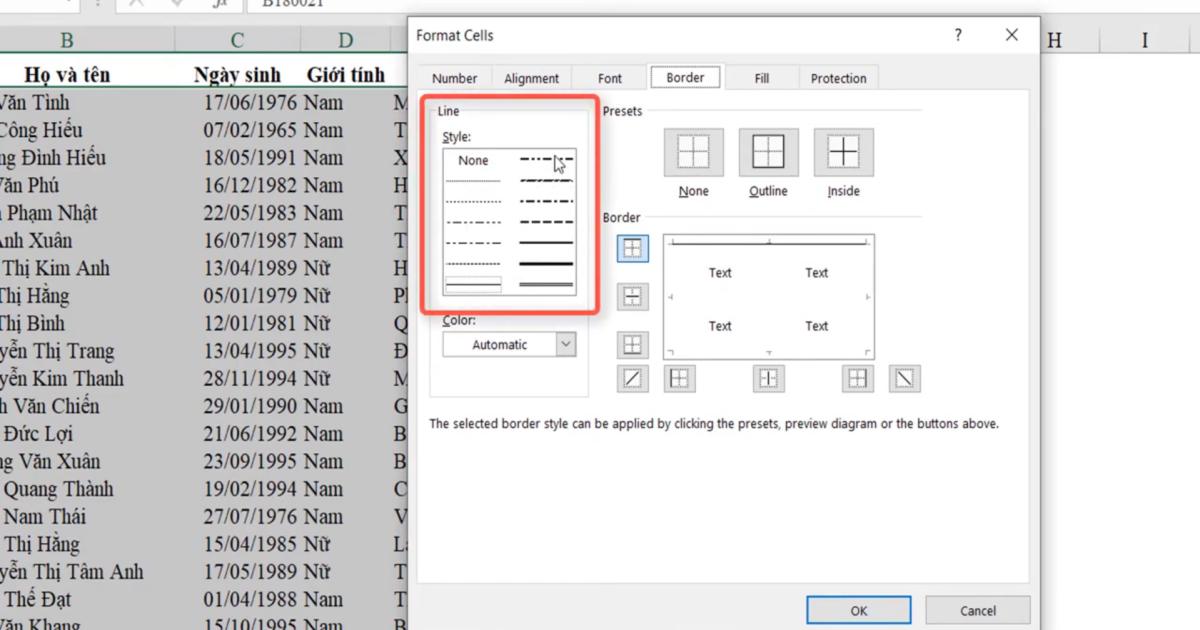Apply the Inside border preset
The image size is (1200, 630).
[x=843, y=152]
